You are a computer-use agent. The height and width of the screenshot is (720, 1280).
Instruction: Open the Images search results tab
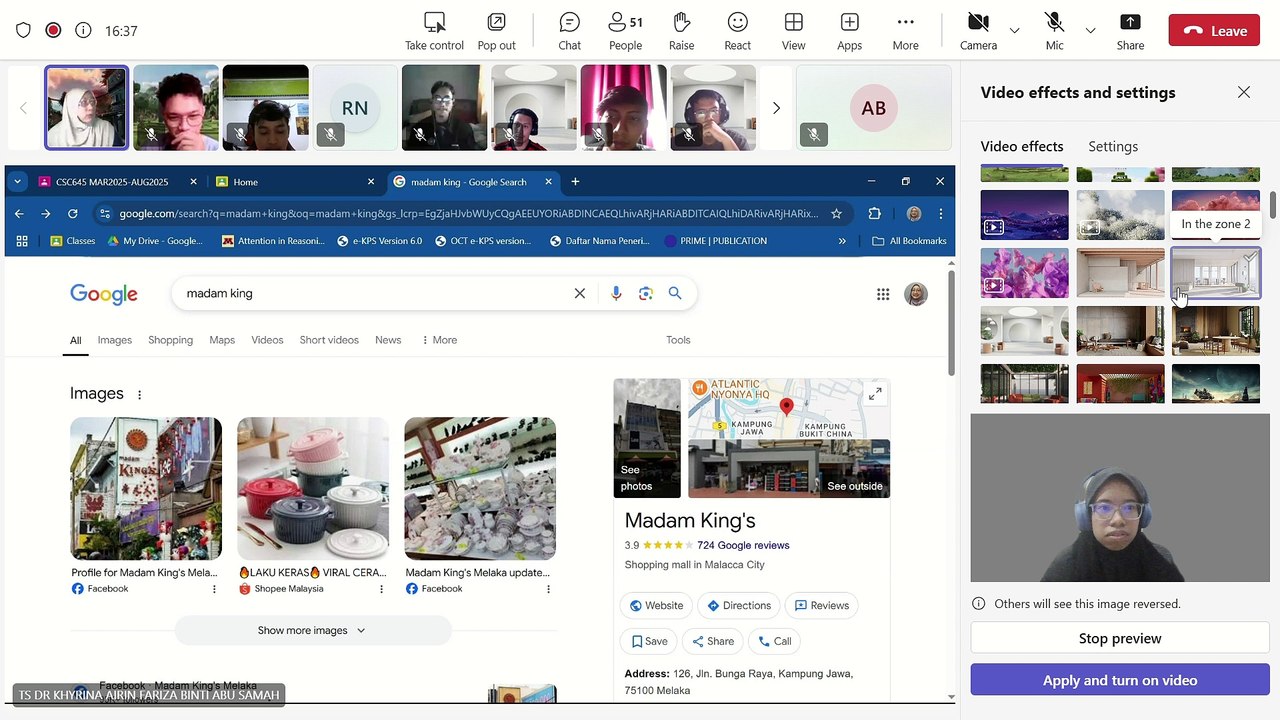pyautogui.click(x=114, y=340)
